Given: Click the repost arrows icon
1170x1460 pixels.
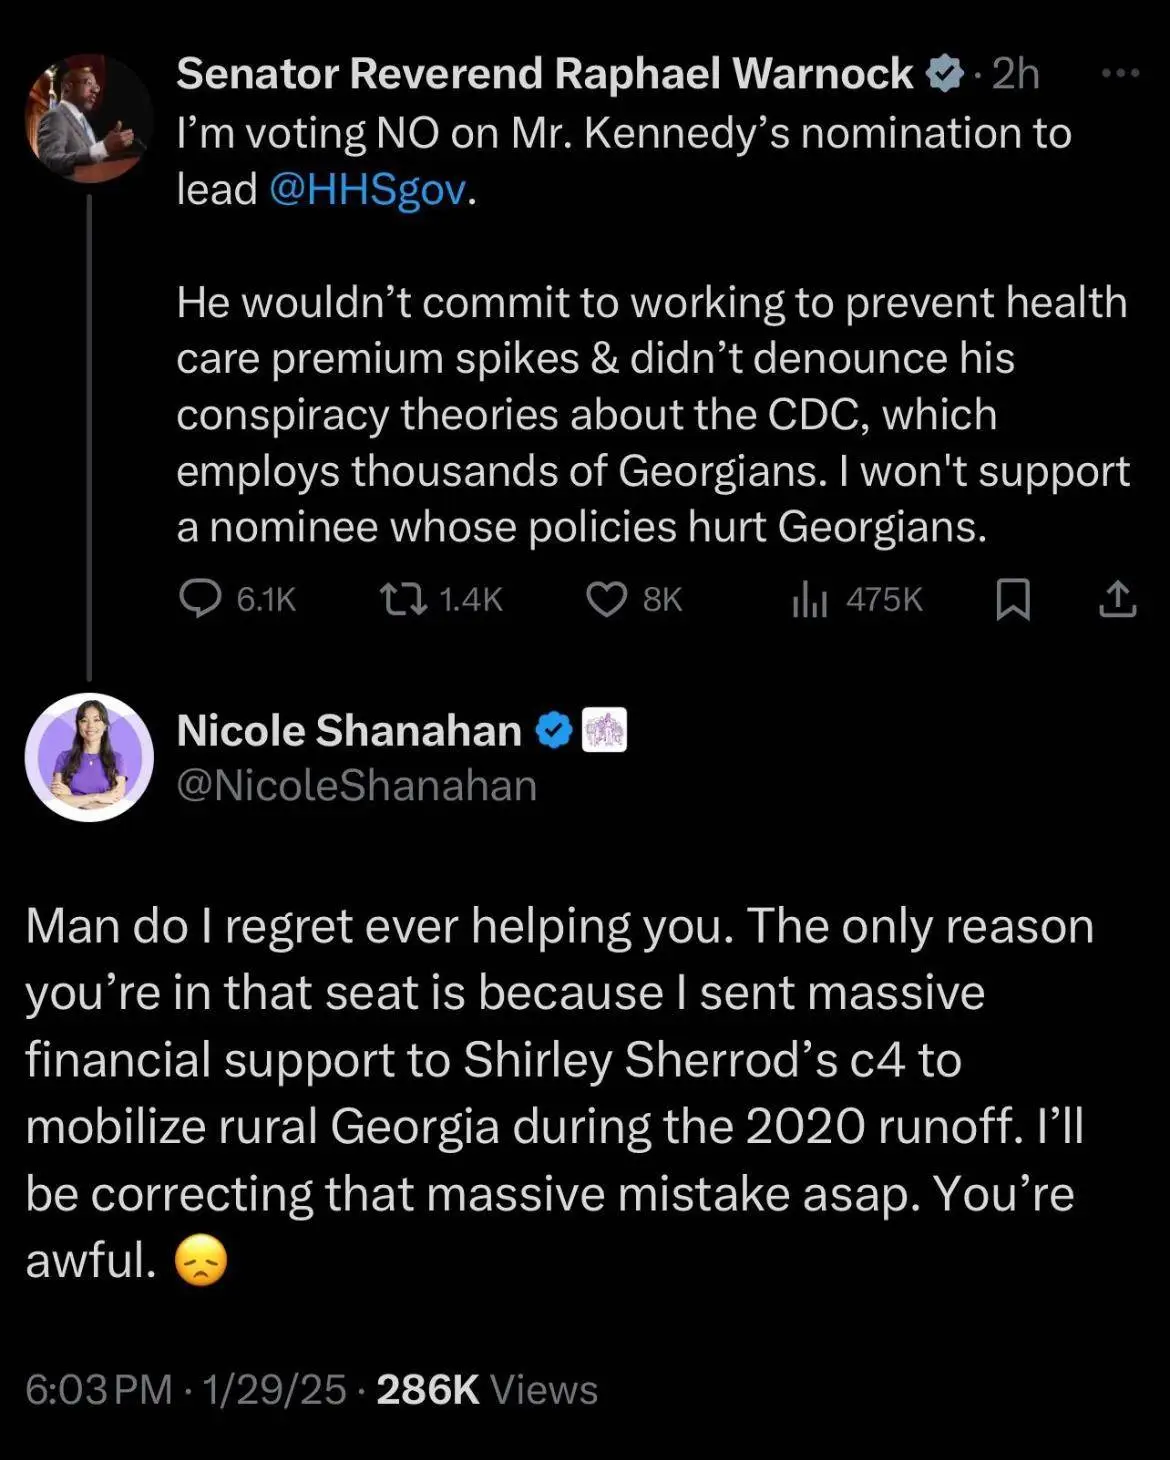Looking at the screenshot, I should [x=403, y=599].
